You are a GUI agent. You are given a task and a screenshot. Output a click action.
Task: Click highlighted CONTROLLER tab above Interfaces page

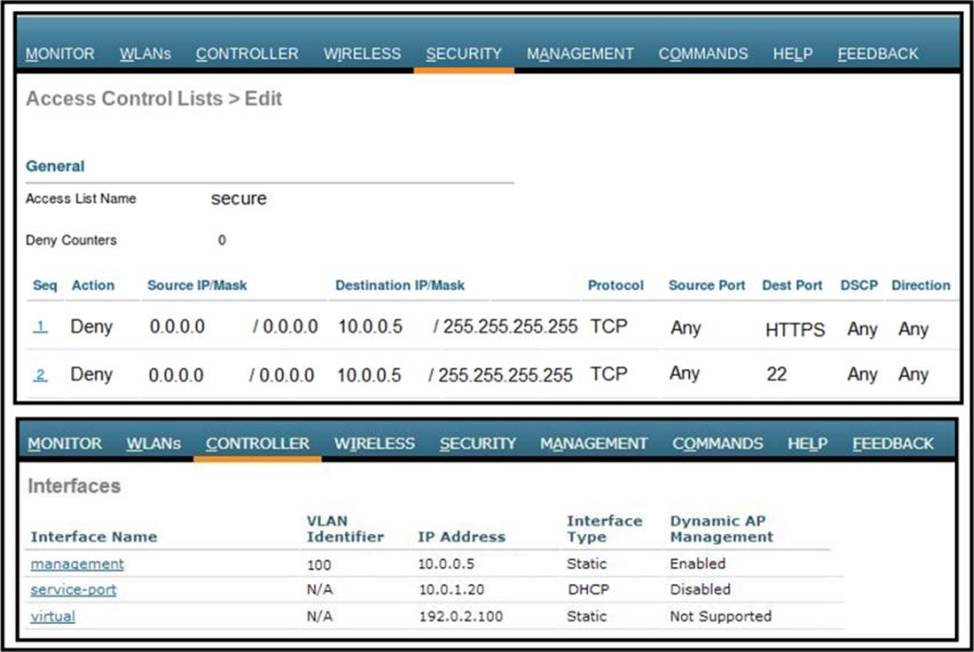258,443
